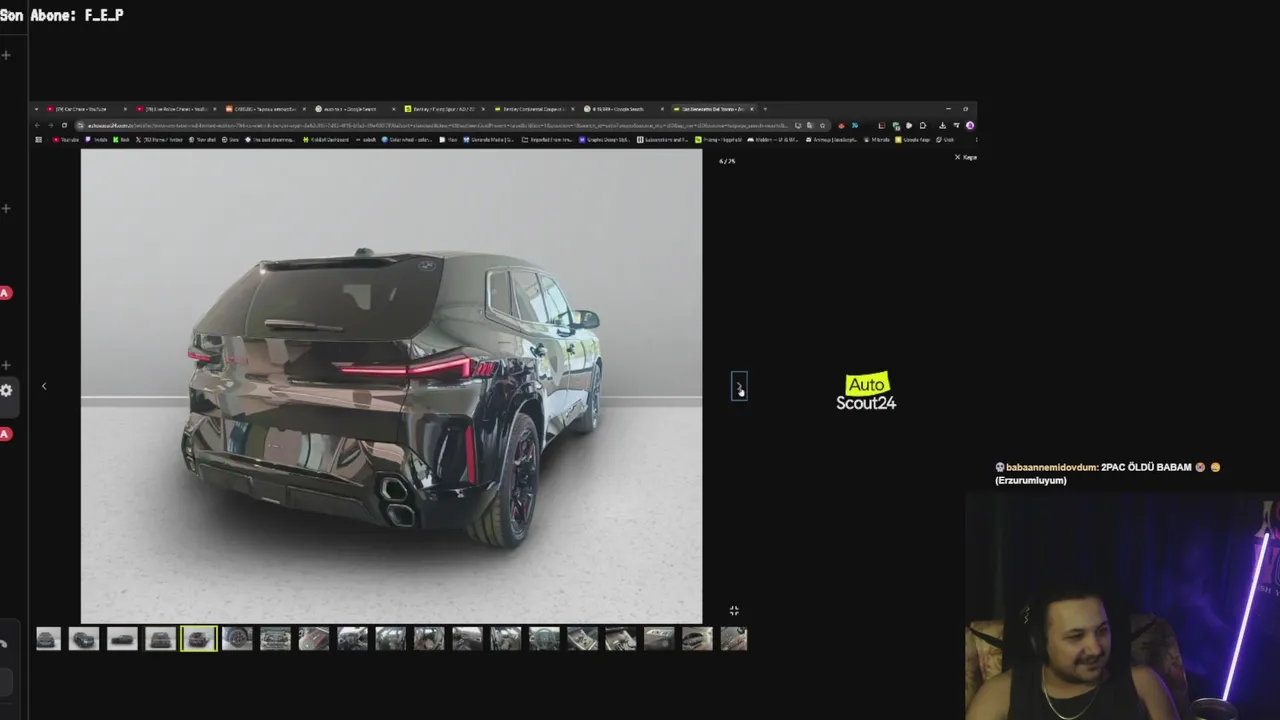Click the topmost plus icon in the sidebar

6,54
